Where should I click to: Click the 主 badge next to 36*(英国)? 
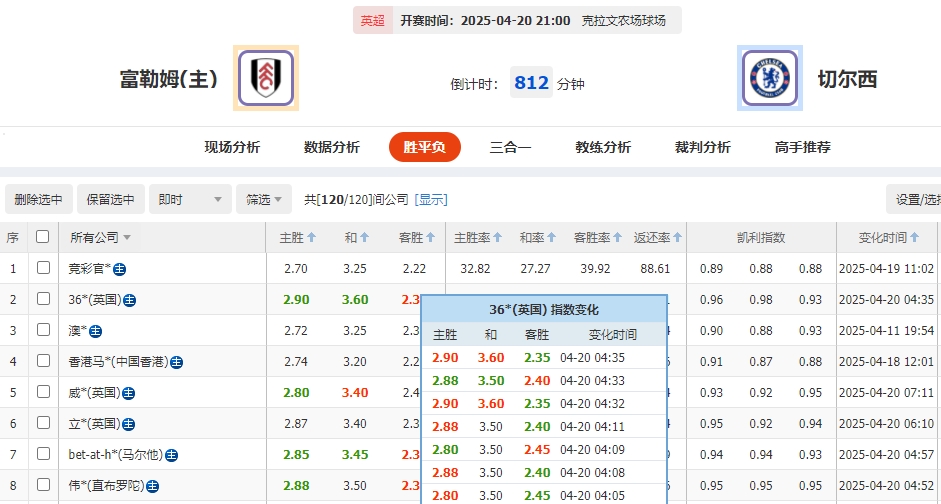[130, 300]
